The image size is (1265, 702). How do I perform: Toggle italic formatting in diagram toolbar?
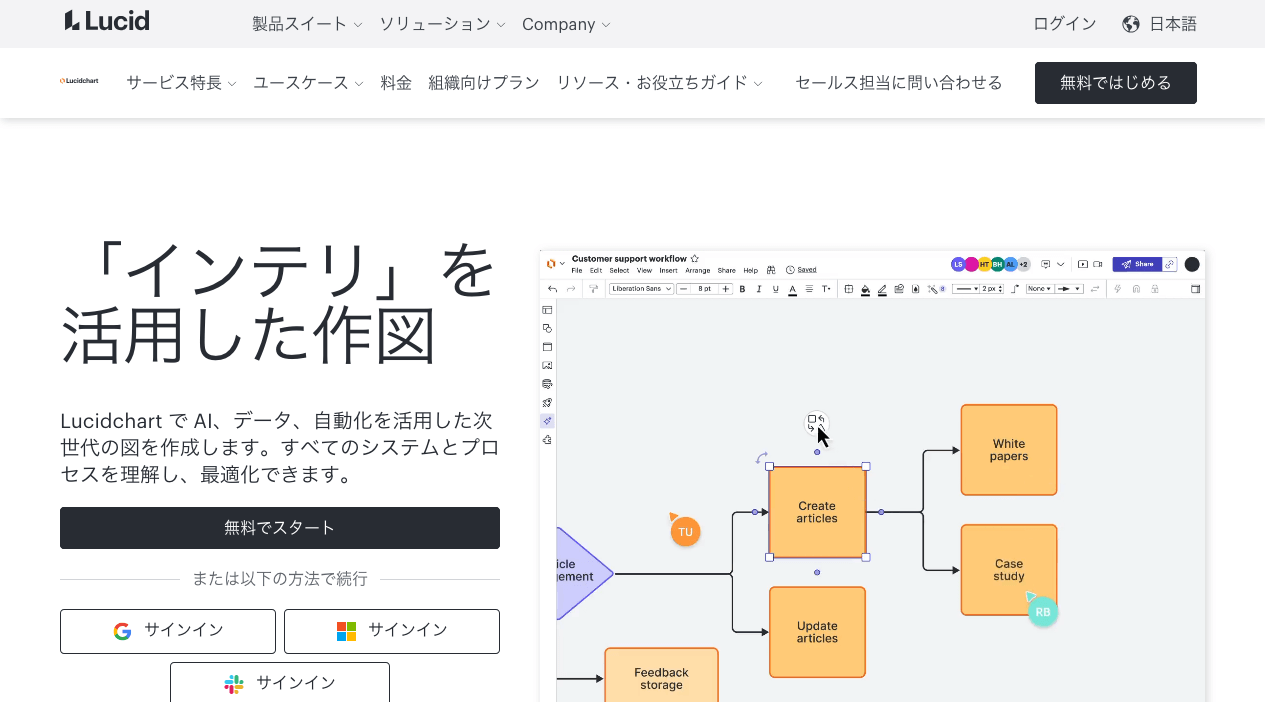click(759, 289)
